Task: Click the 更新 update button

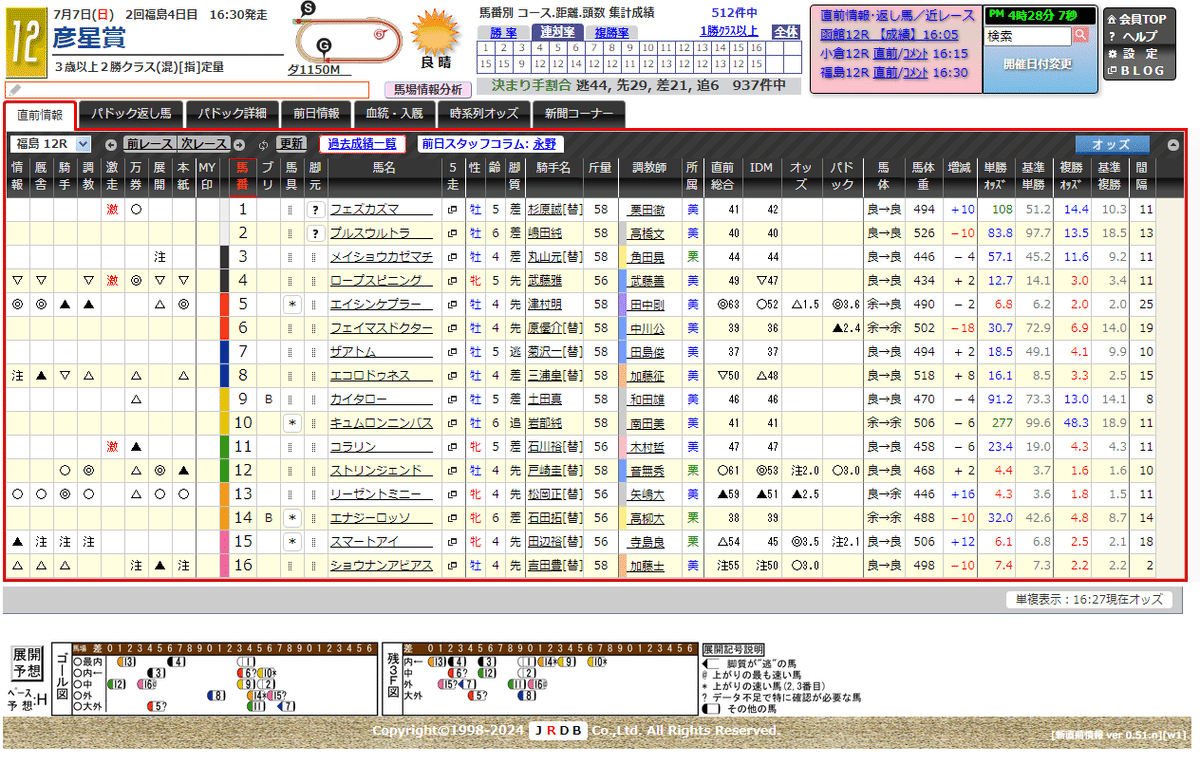Action: click(x=292, y=142)
